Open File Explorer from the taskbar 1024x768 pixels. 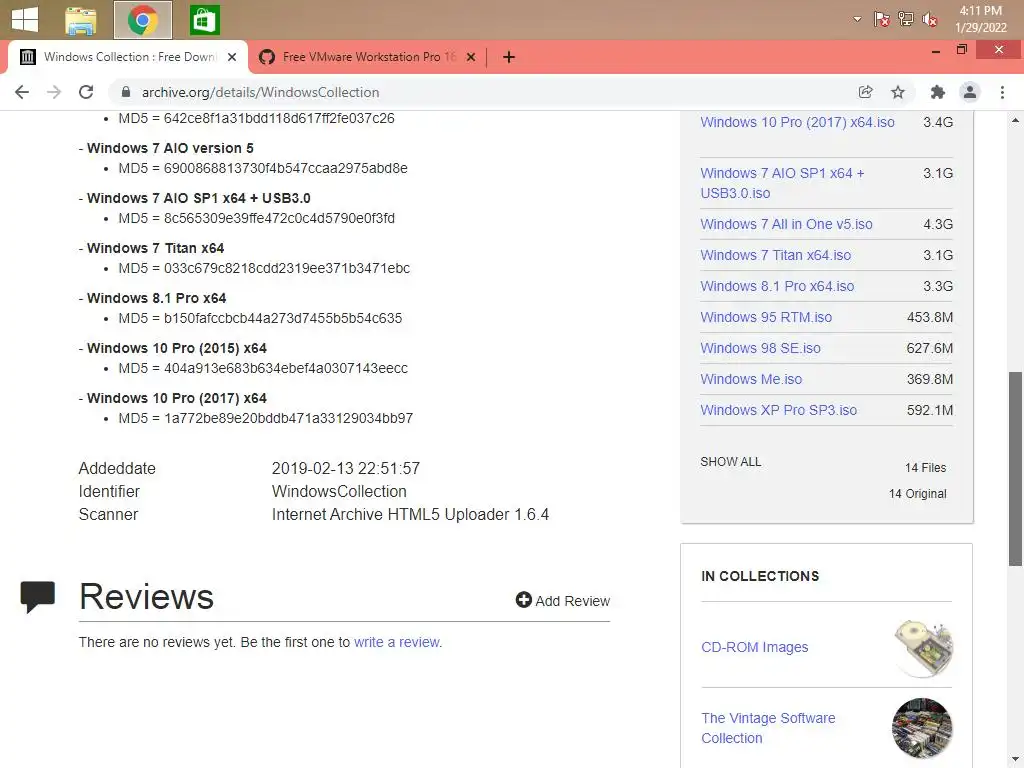[81, 20]
